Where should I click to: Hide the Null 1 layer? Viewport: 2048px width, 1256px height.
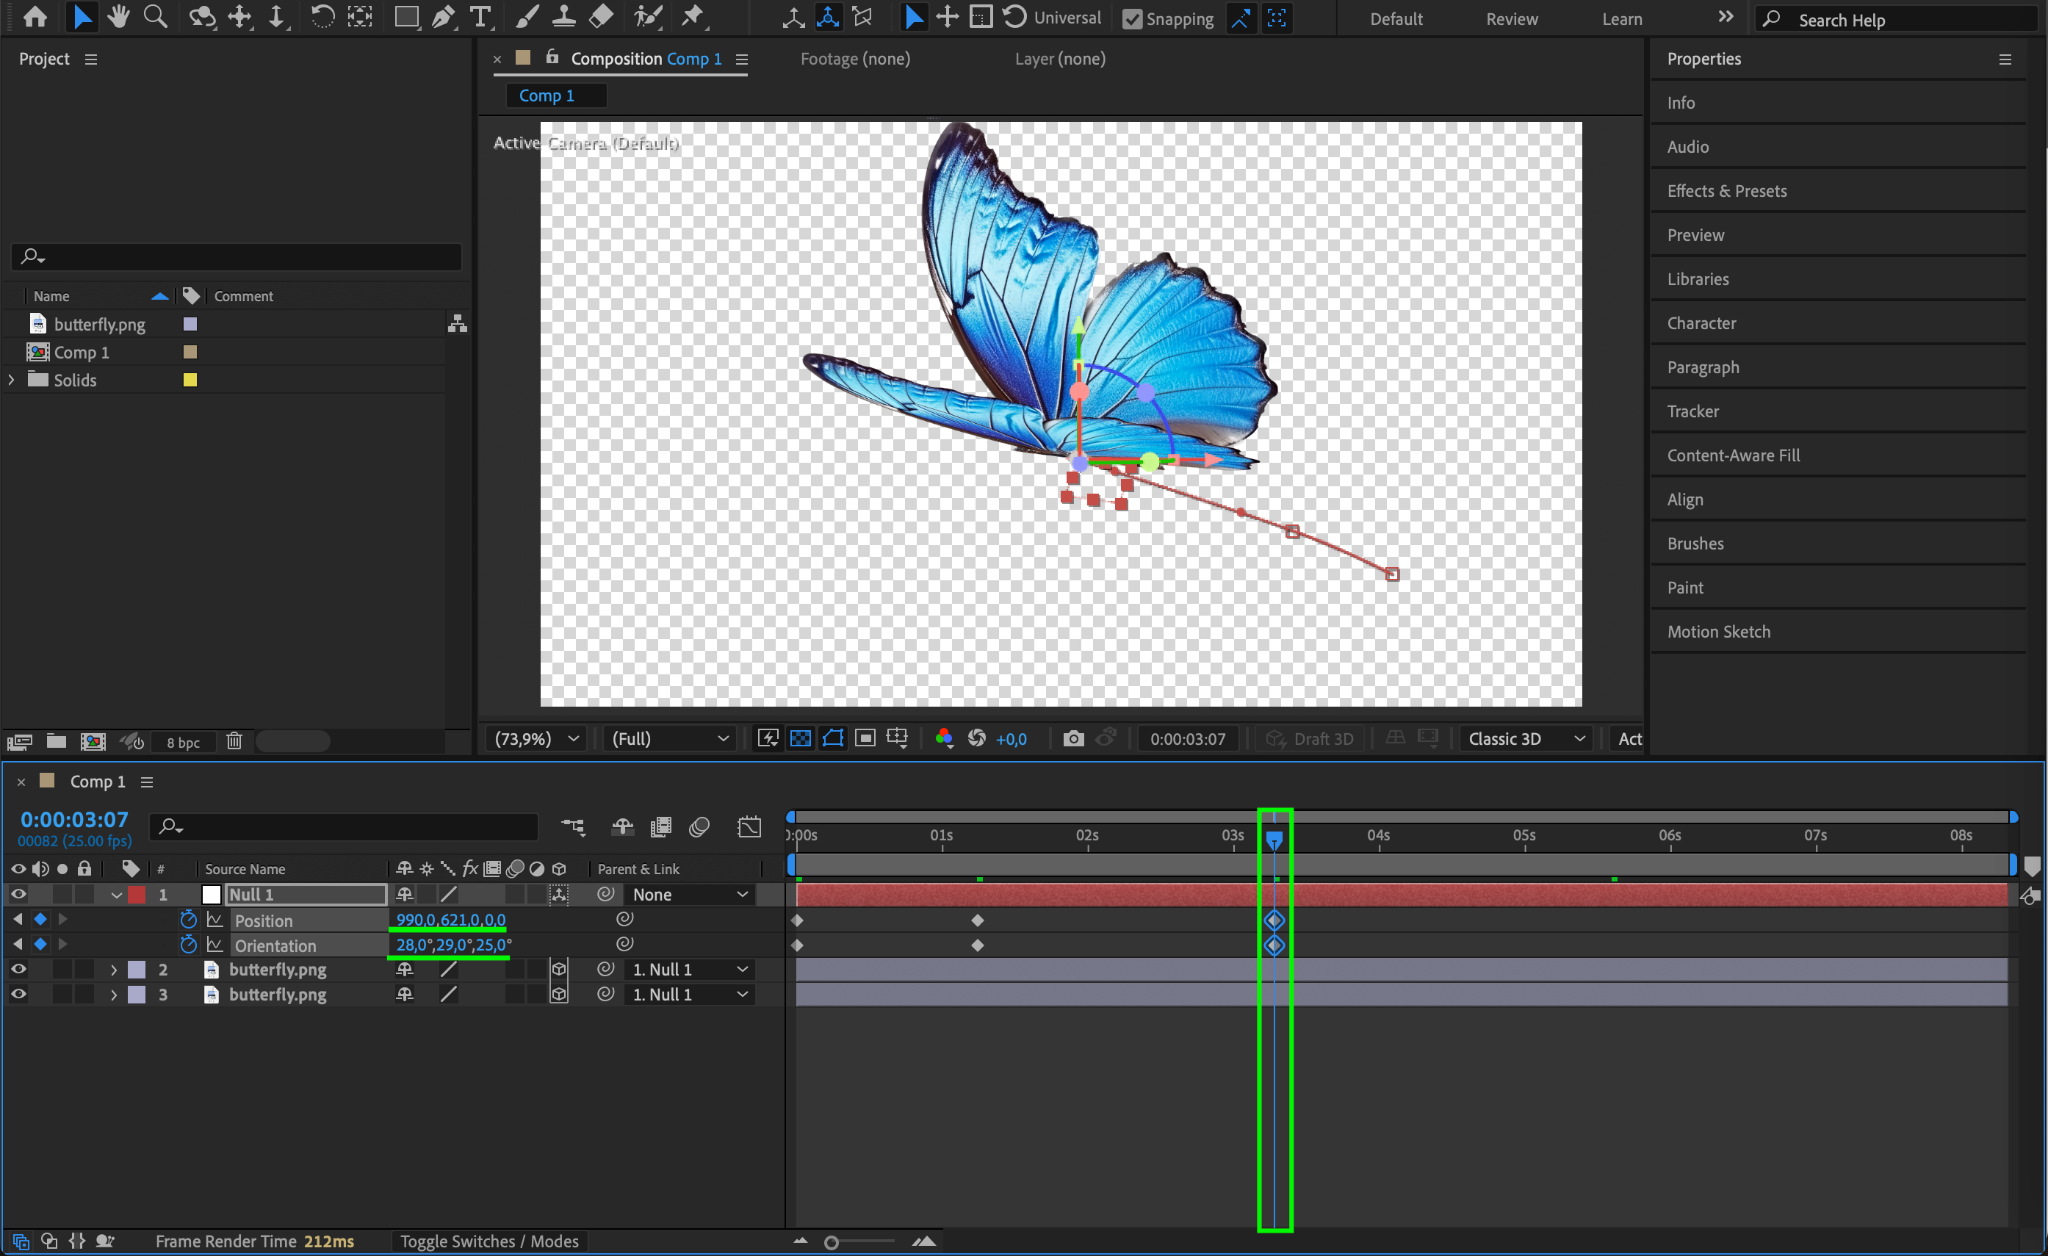coord(18,894)
